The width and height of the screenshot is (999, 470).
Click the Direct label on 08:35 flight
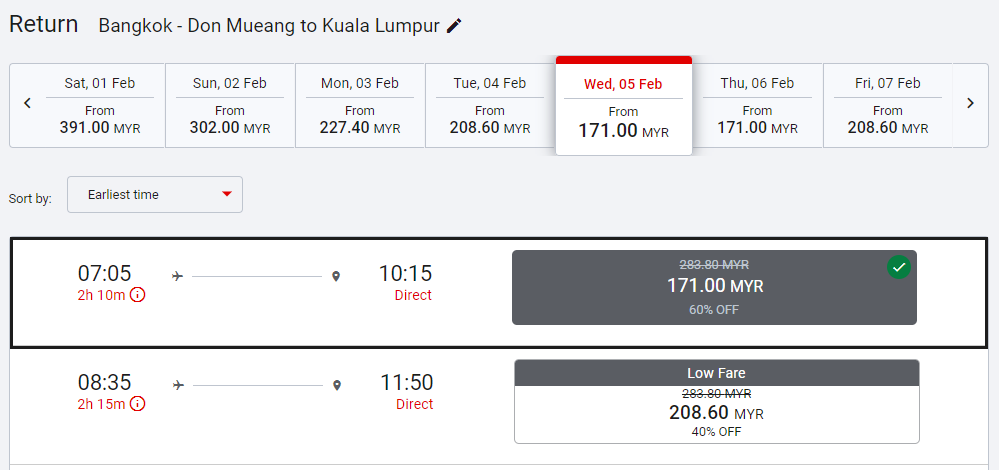tap(414, 404)
